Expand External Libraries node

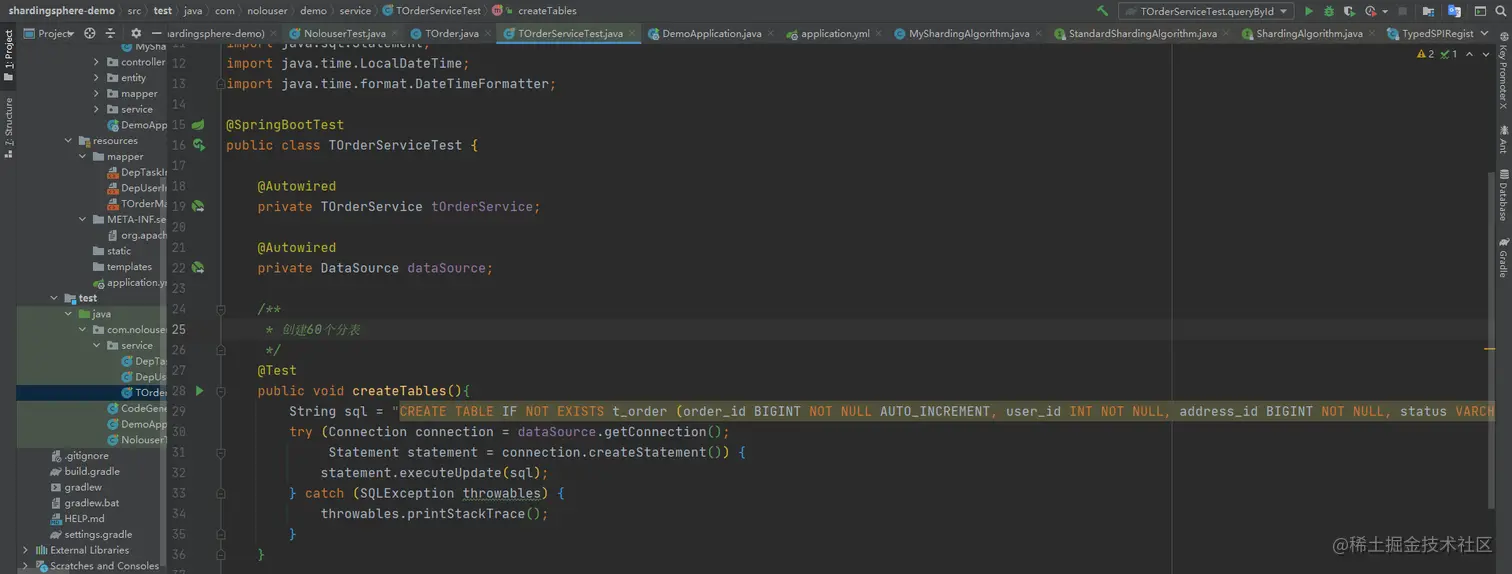pyautogui.click(x=26, y=550)
